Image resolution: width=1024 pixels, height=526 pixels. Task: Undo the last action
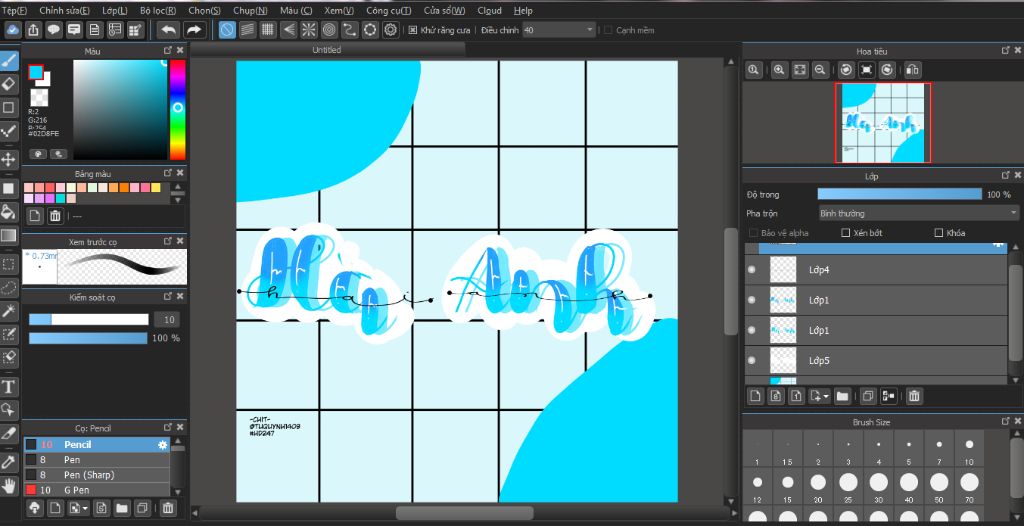coord(168,30)
